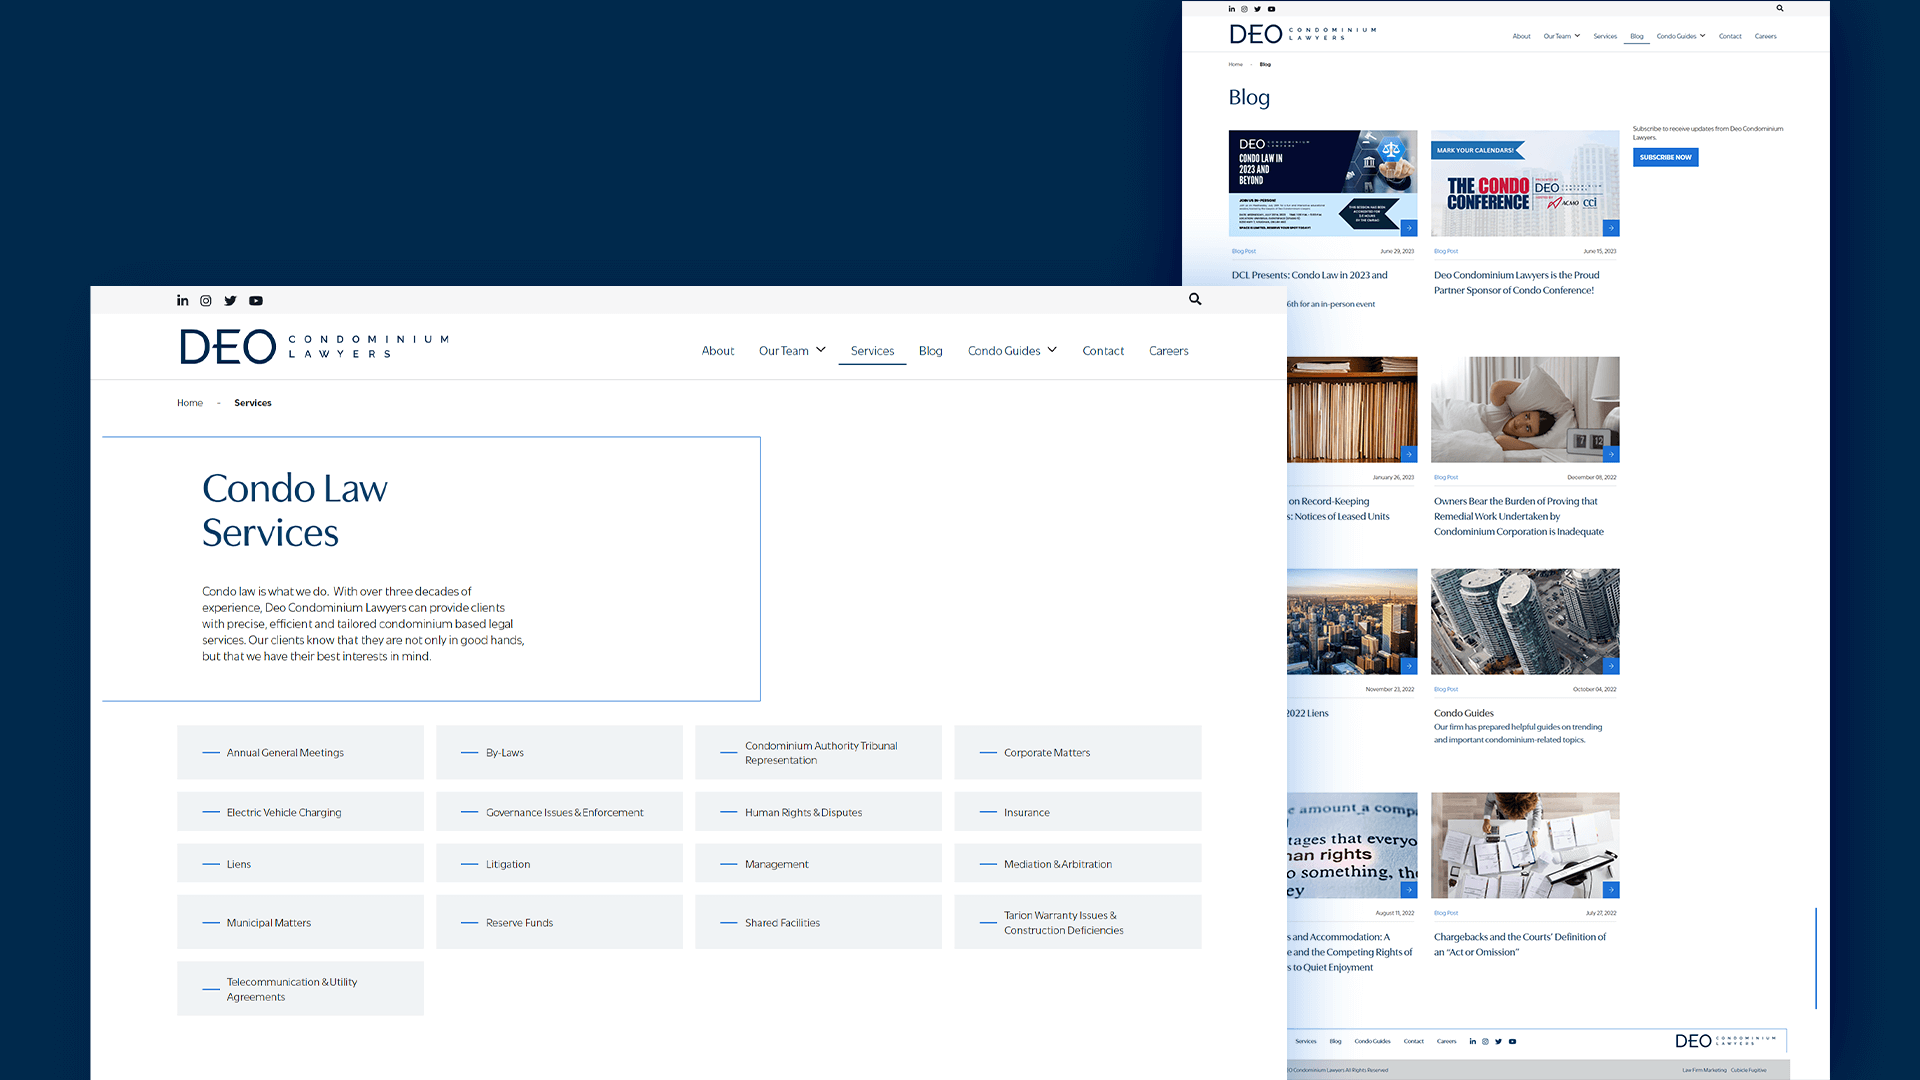The height and width of the screenshot is (1080, 1920).
Task: Expand the Condo Guides dropdown on Services page
Action: point(1011,351)
